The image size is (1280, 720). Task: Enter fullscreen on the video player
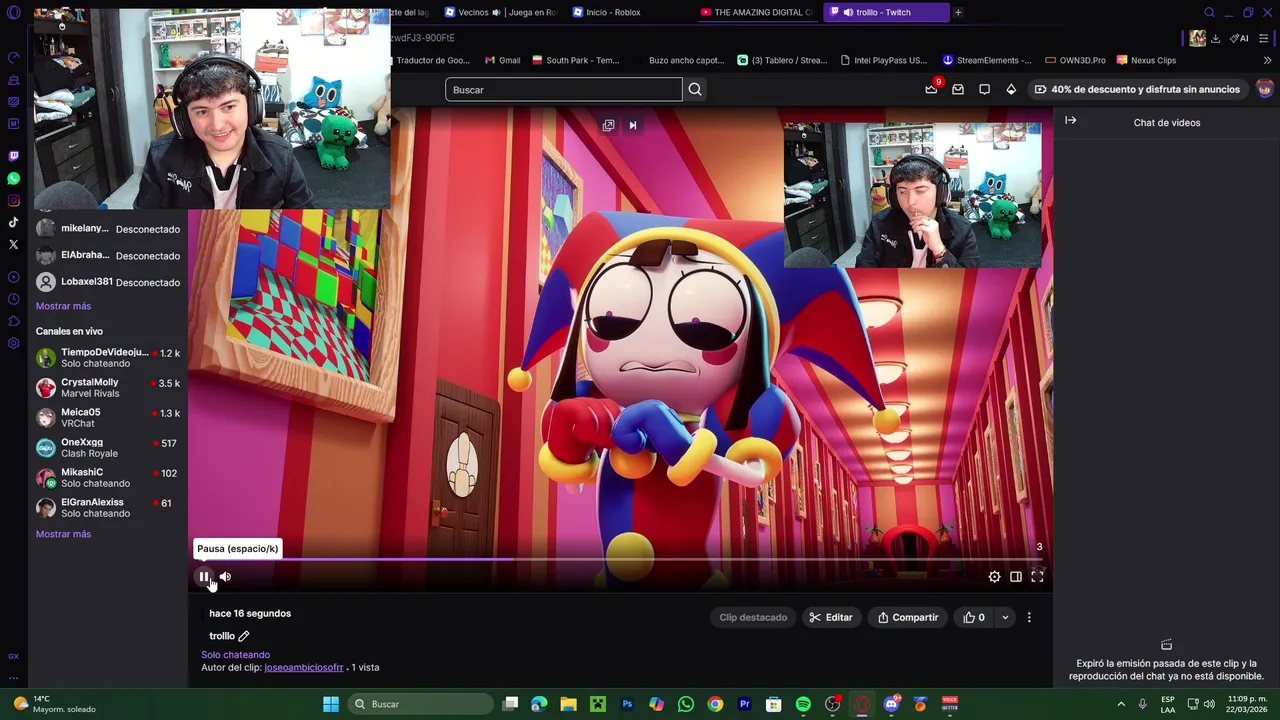(1037, 576)
